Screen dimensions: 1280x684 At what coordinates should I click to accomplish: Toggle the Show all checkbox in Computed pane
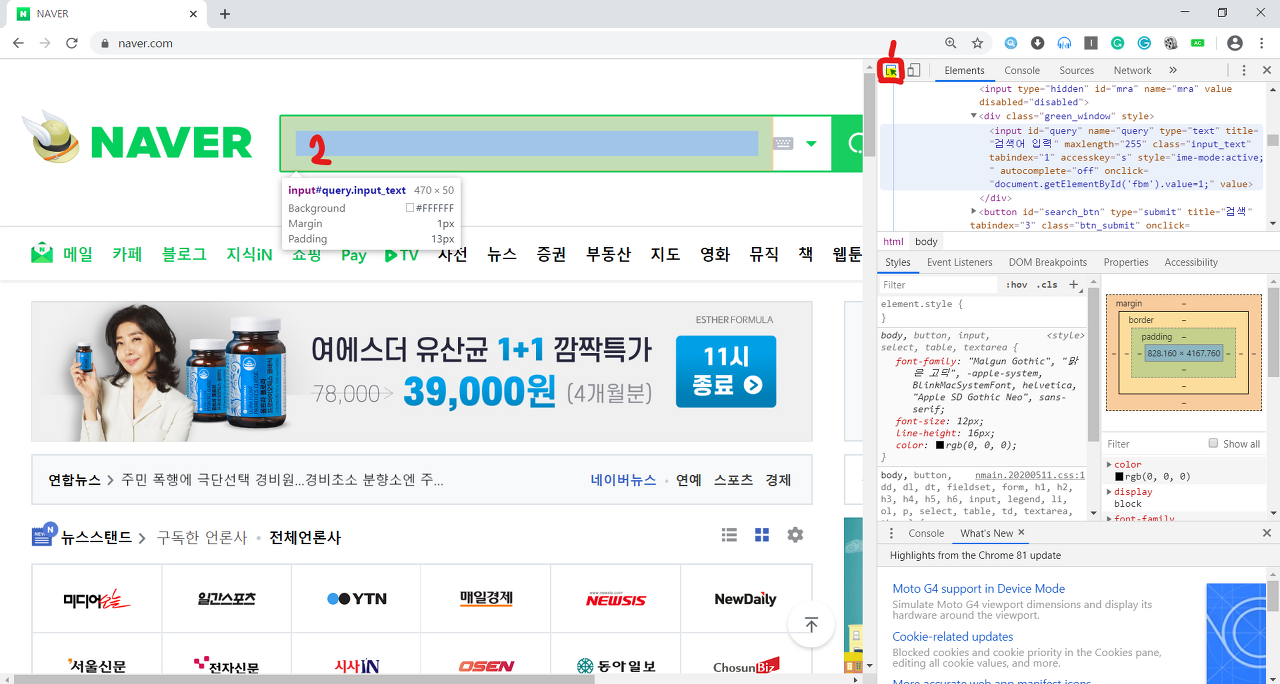1213,443
